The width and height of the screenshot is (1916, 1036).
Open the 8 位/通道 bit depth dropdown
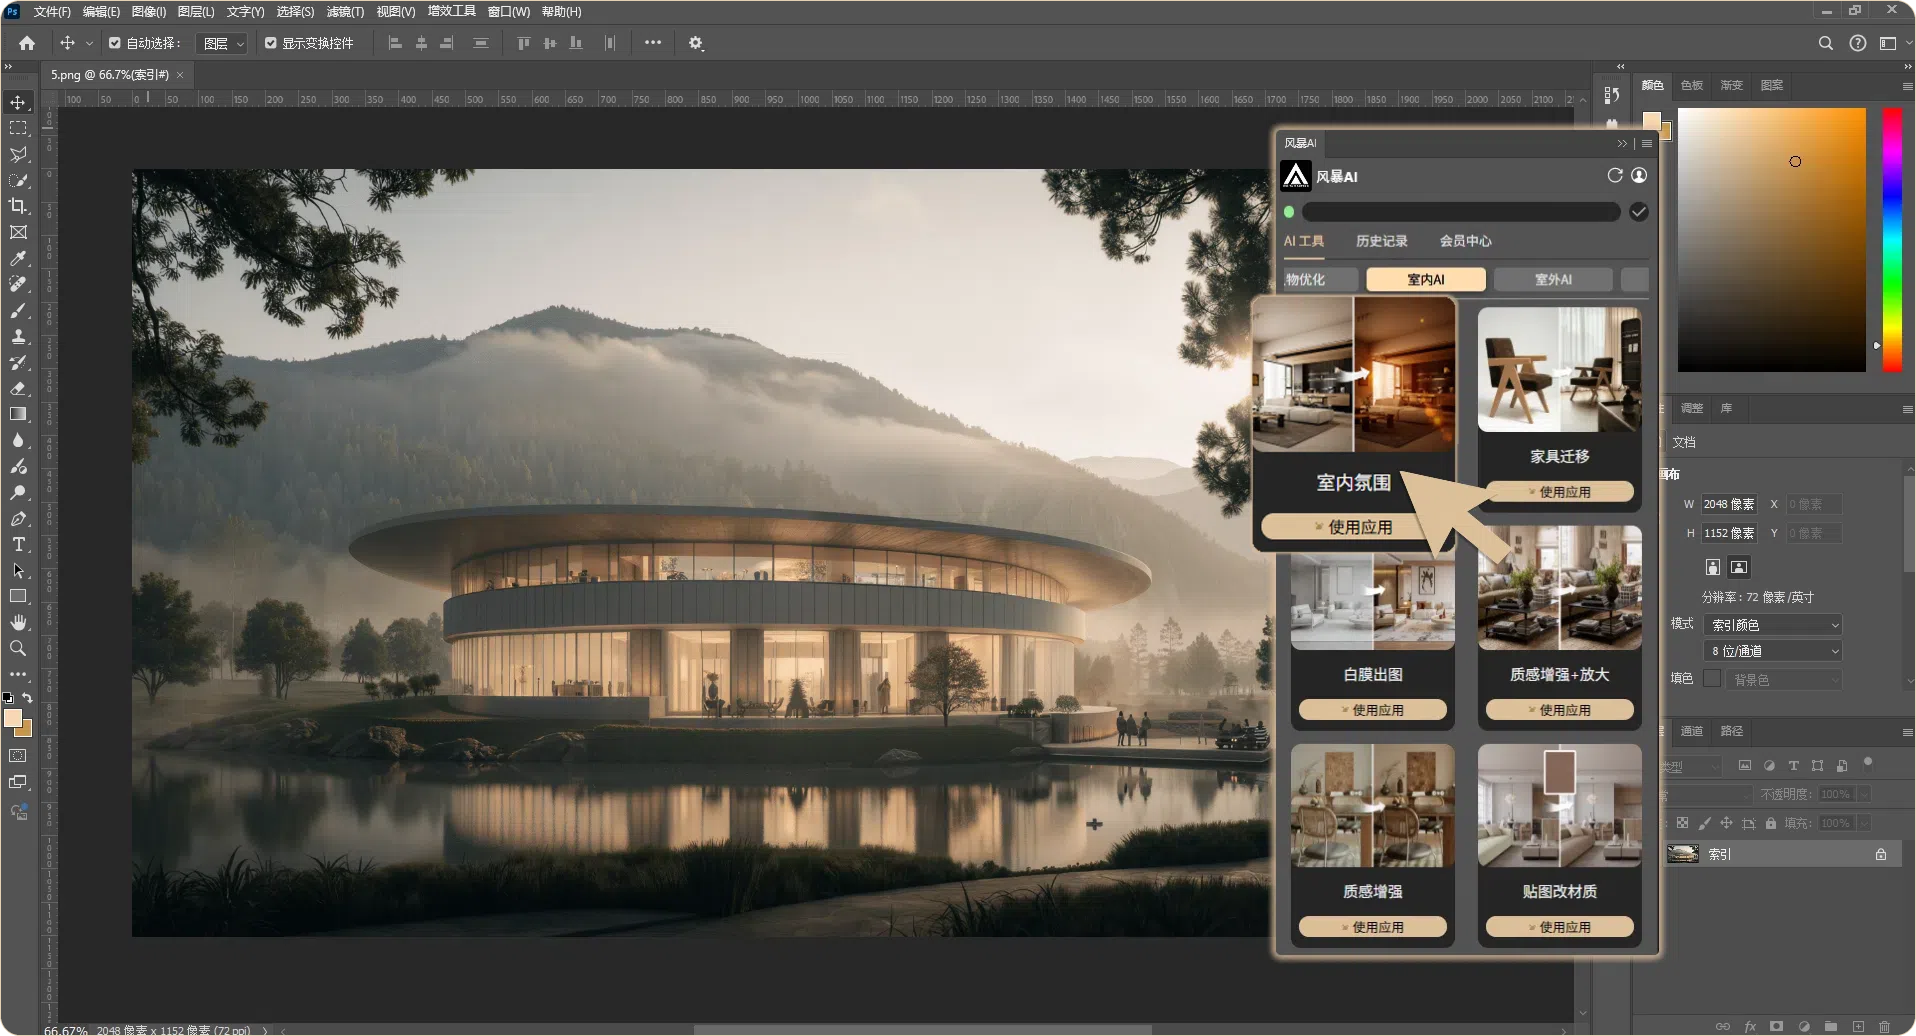click(x=1773, y=651)
